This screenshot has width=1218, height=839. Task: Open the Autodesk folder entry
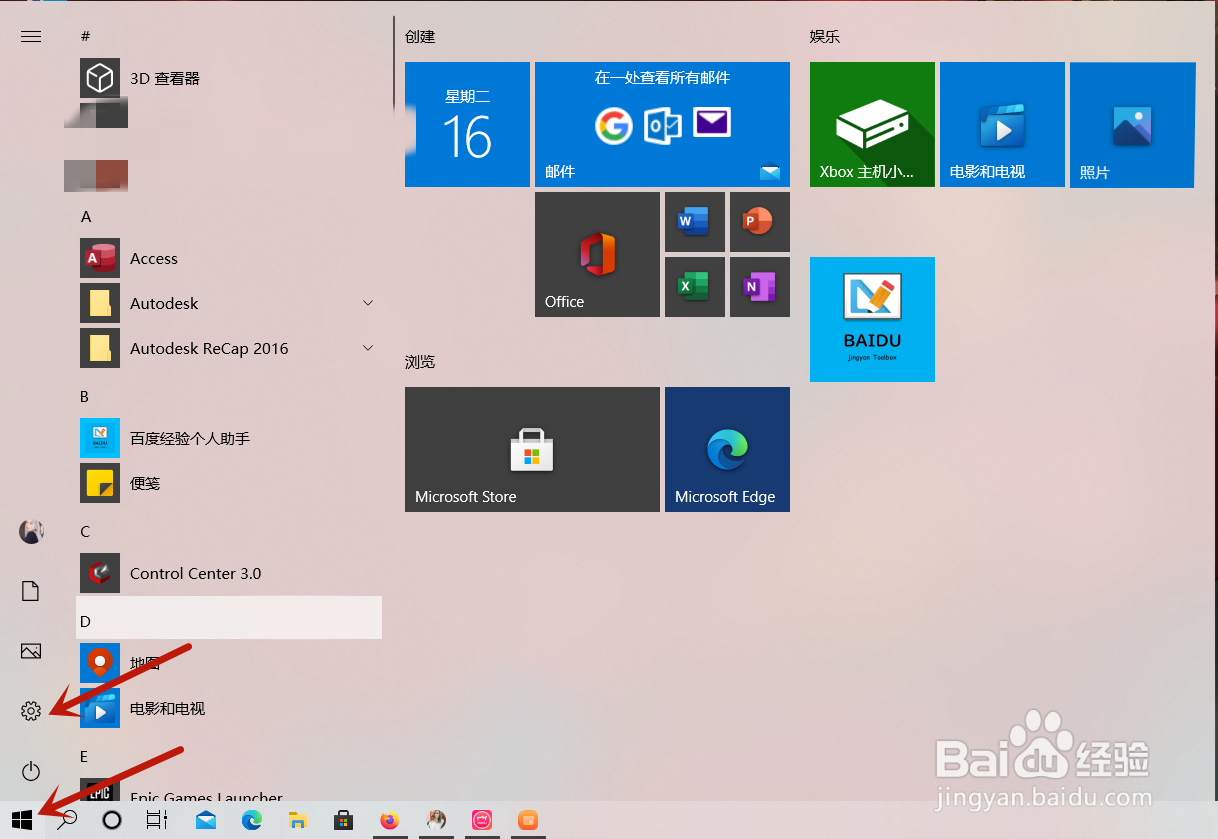(x=229, y=303)
